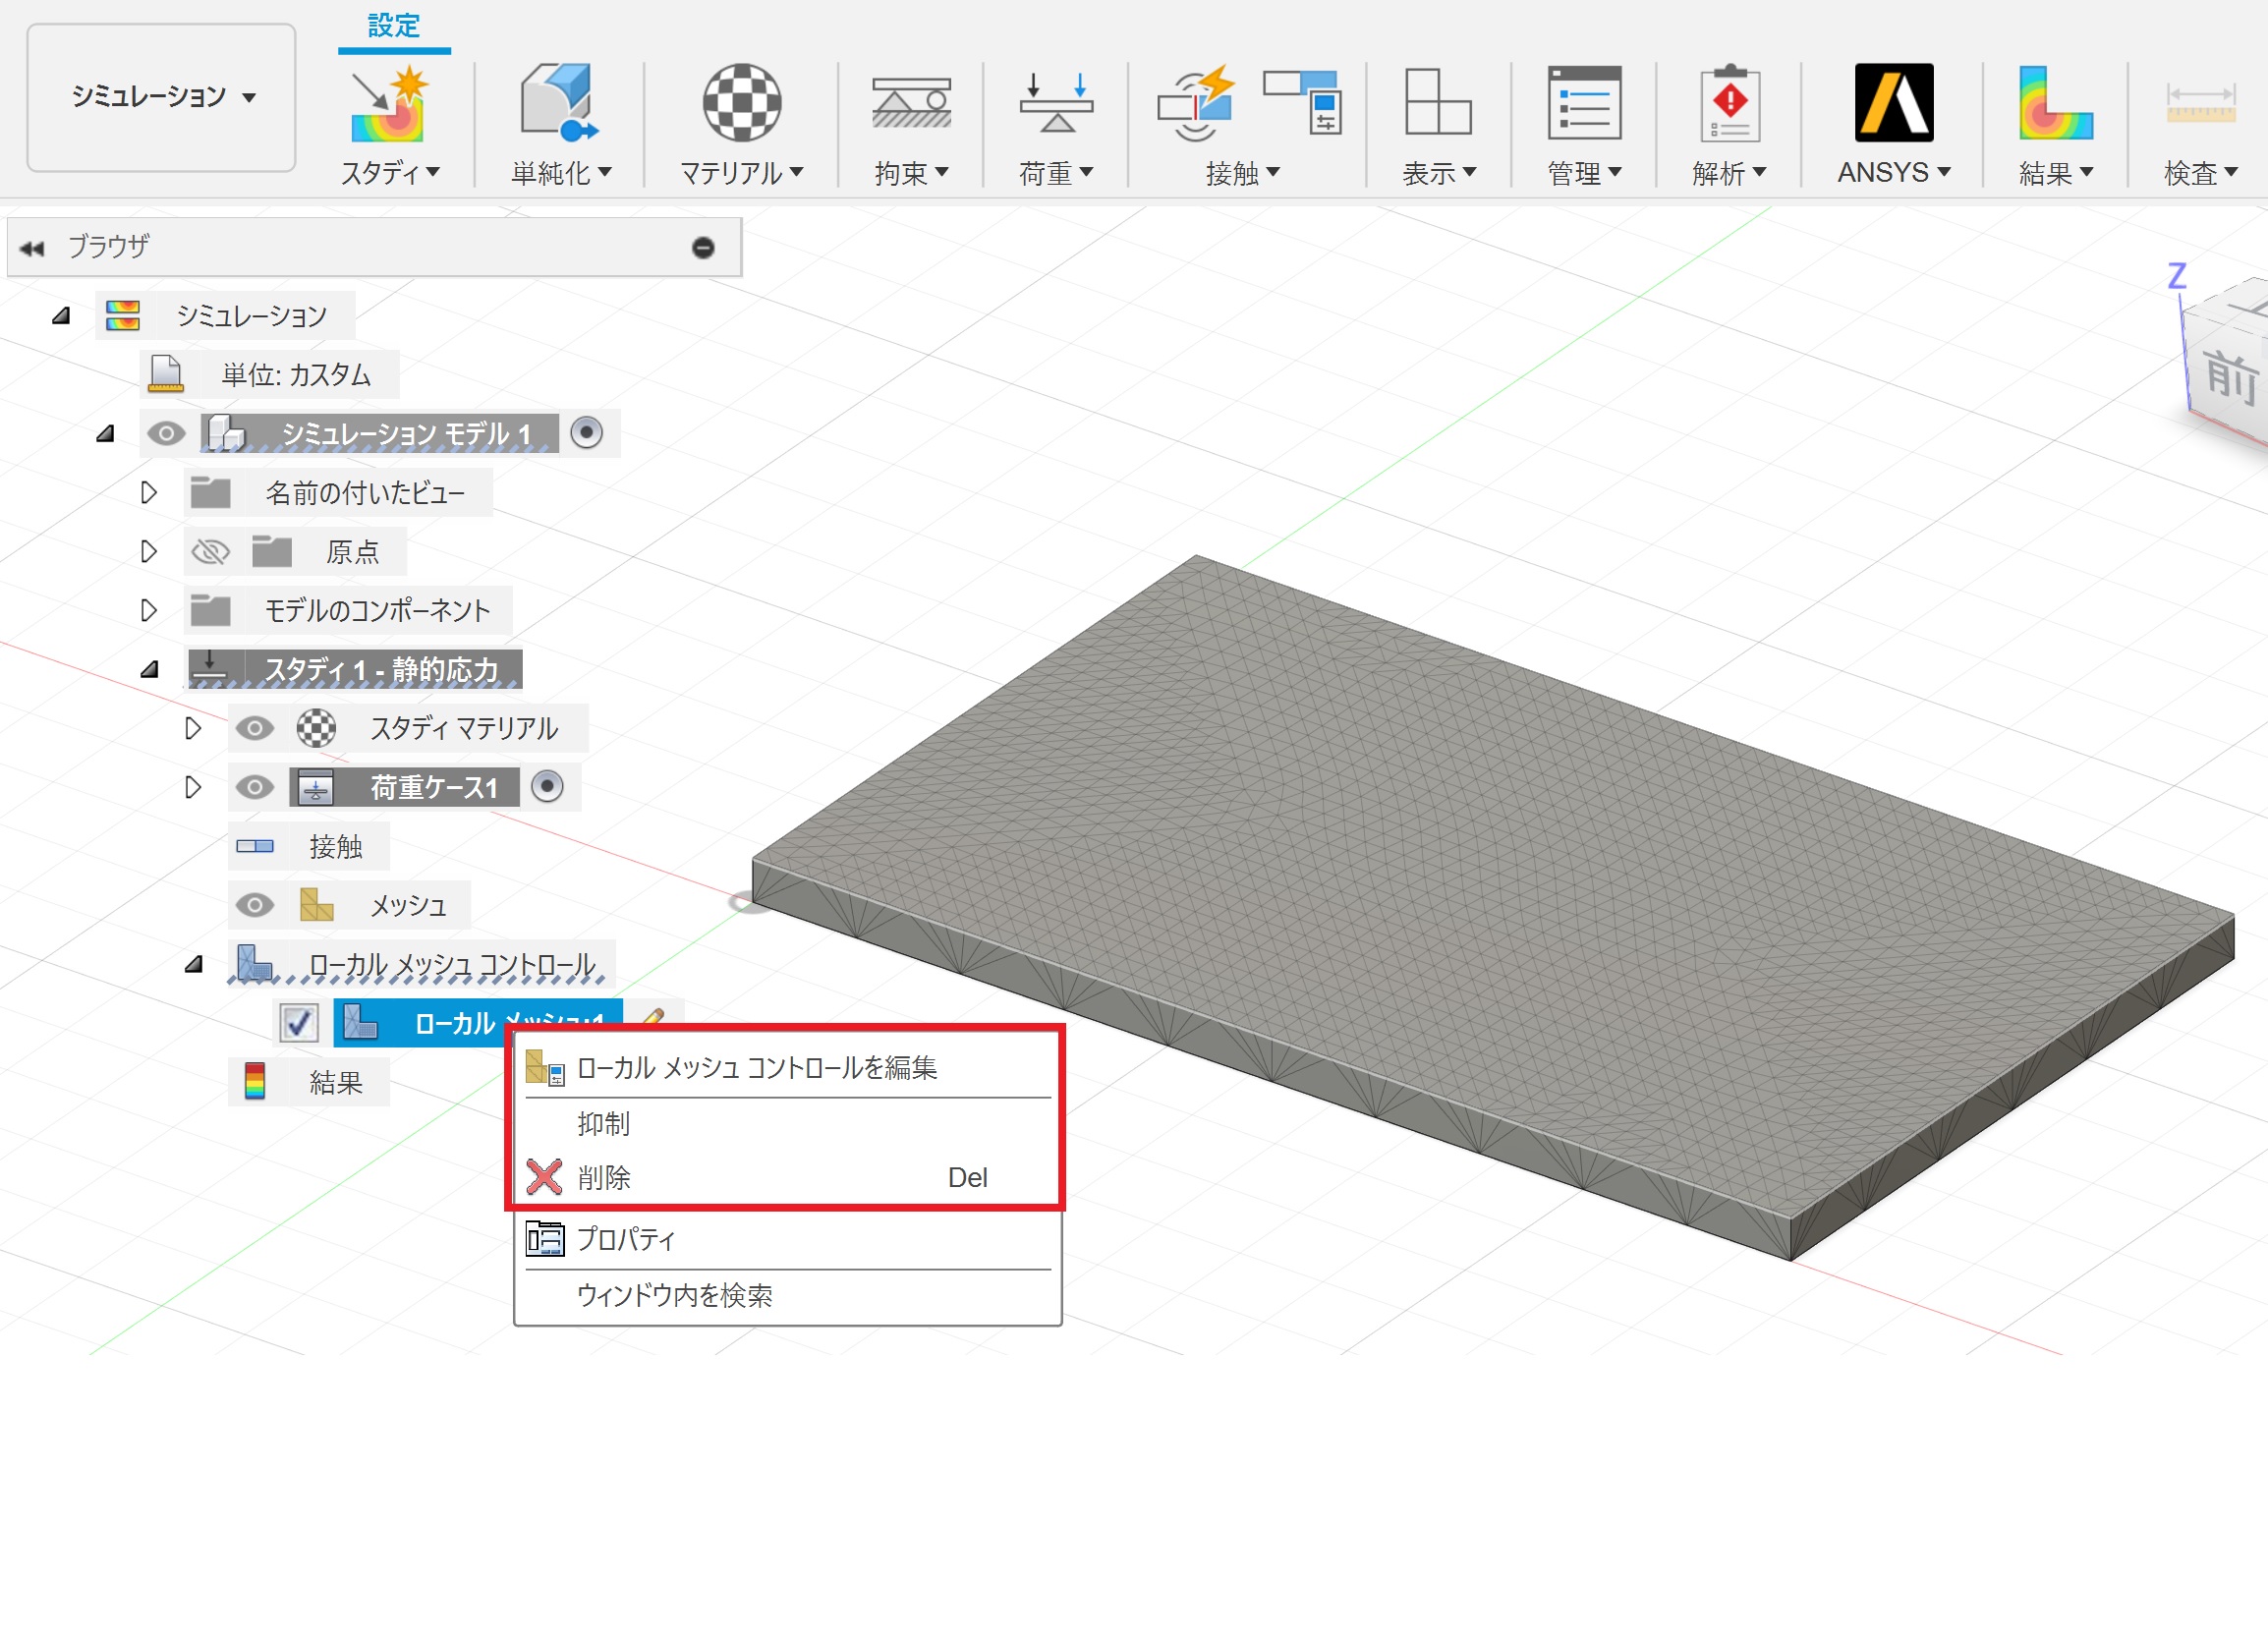Click the Constraint (拘束) toolbar icon
Viewport: 2268px width, 1641px height.
[911, 103]
